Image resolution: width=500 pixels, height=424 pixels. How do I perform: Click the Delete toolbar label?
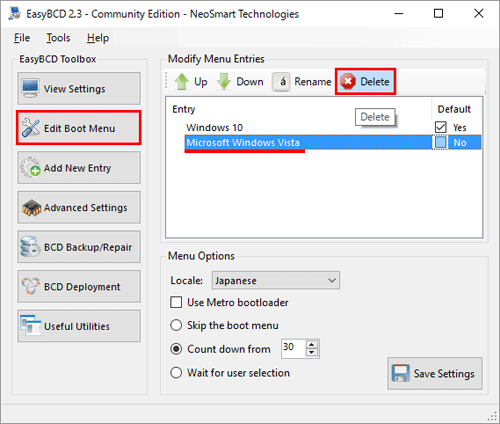(375, 82)
